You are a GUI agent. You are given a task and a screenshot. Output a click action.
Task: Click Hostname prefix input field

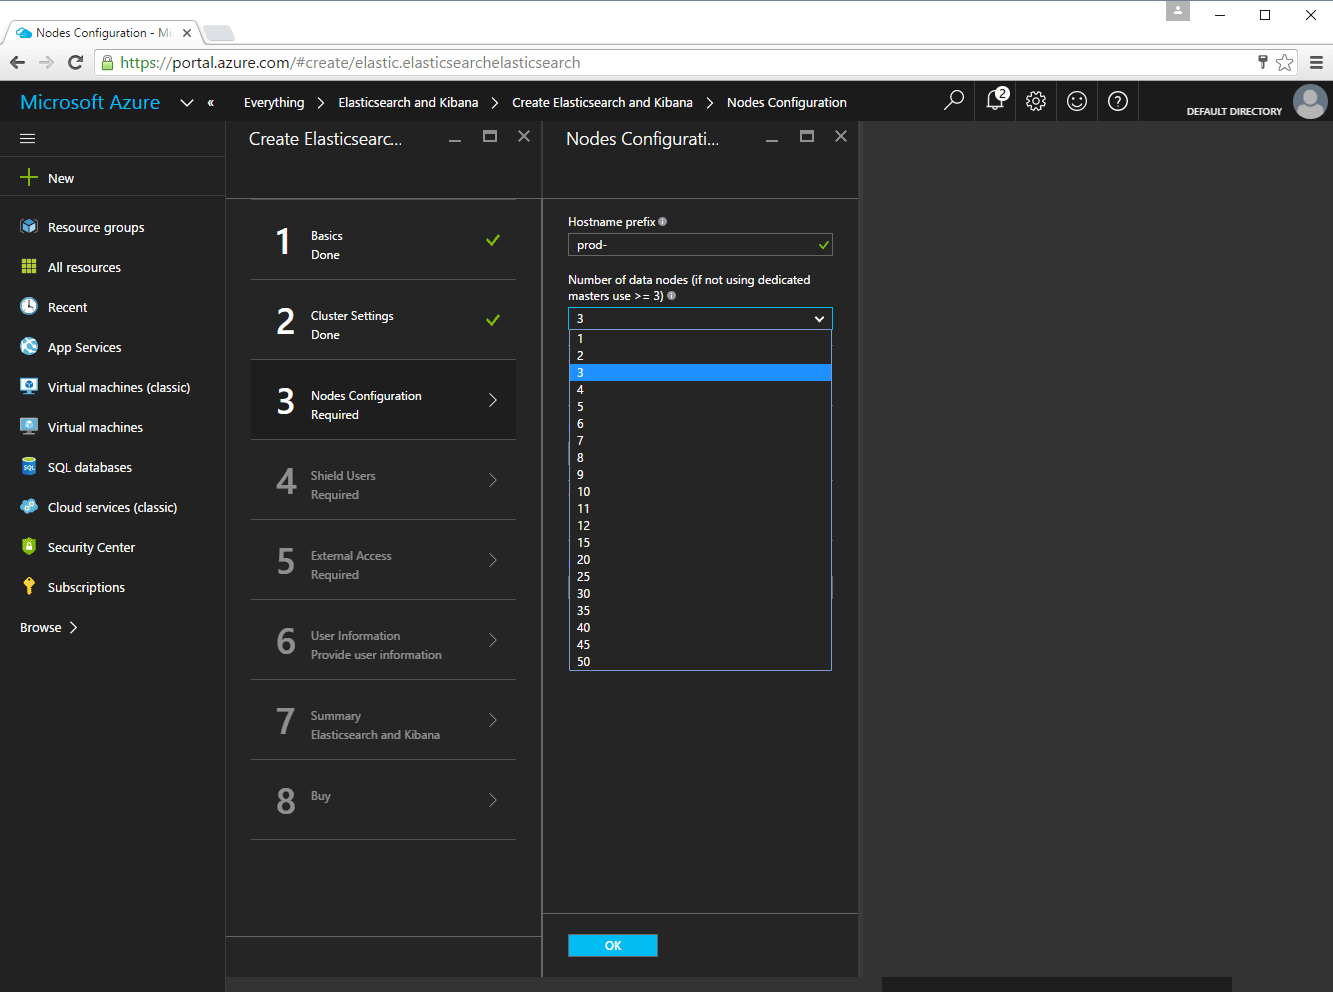700,244
